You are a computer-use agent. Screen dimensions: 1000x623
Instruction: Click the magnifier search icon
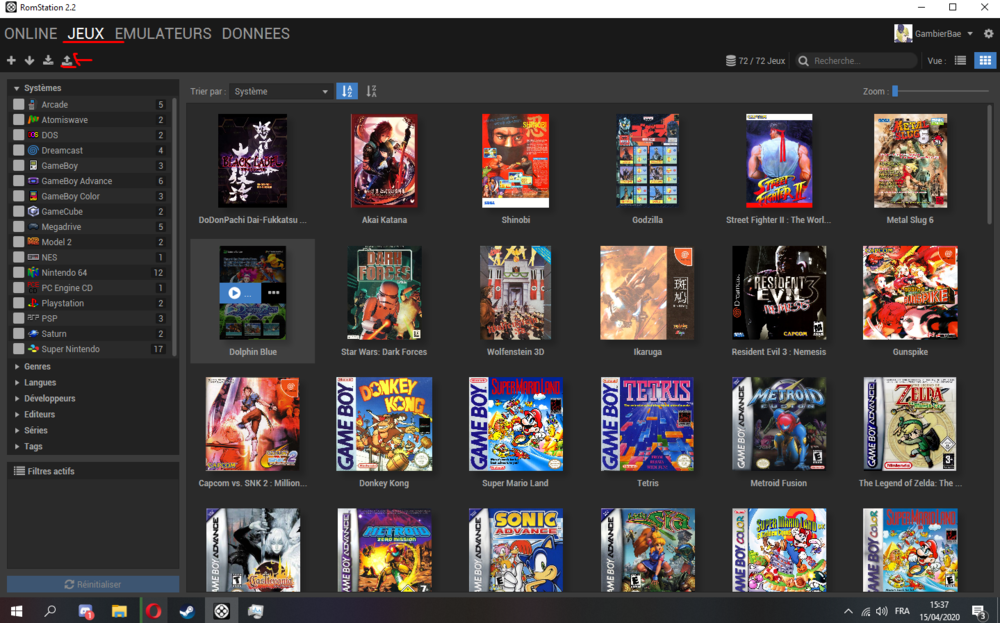804,61
